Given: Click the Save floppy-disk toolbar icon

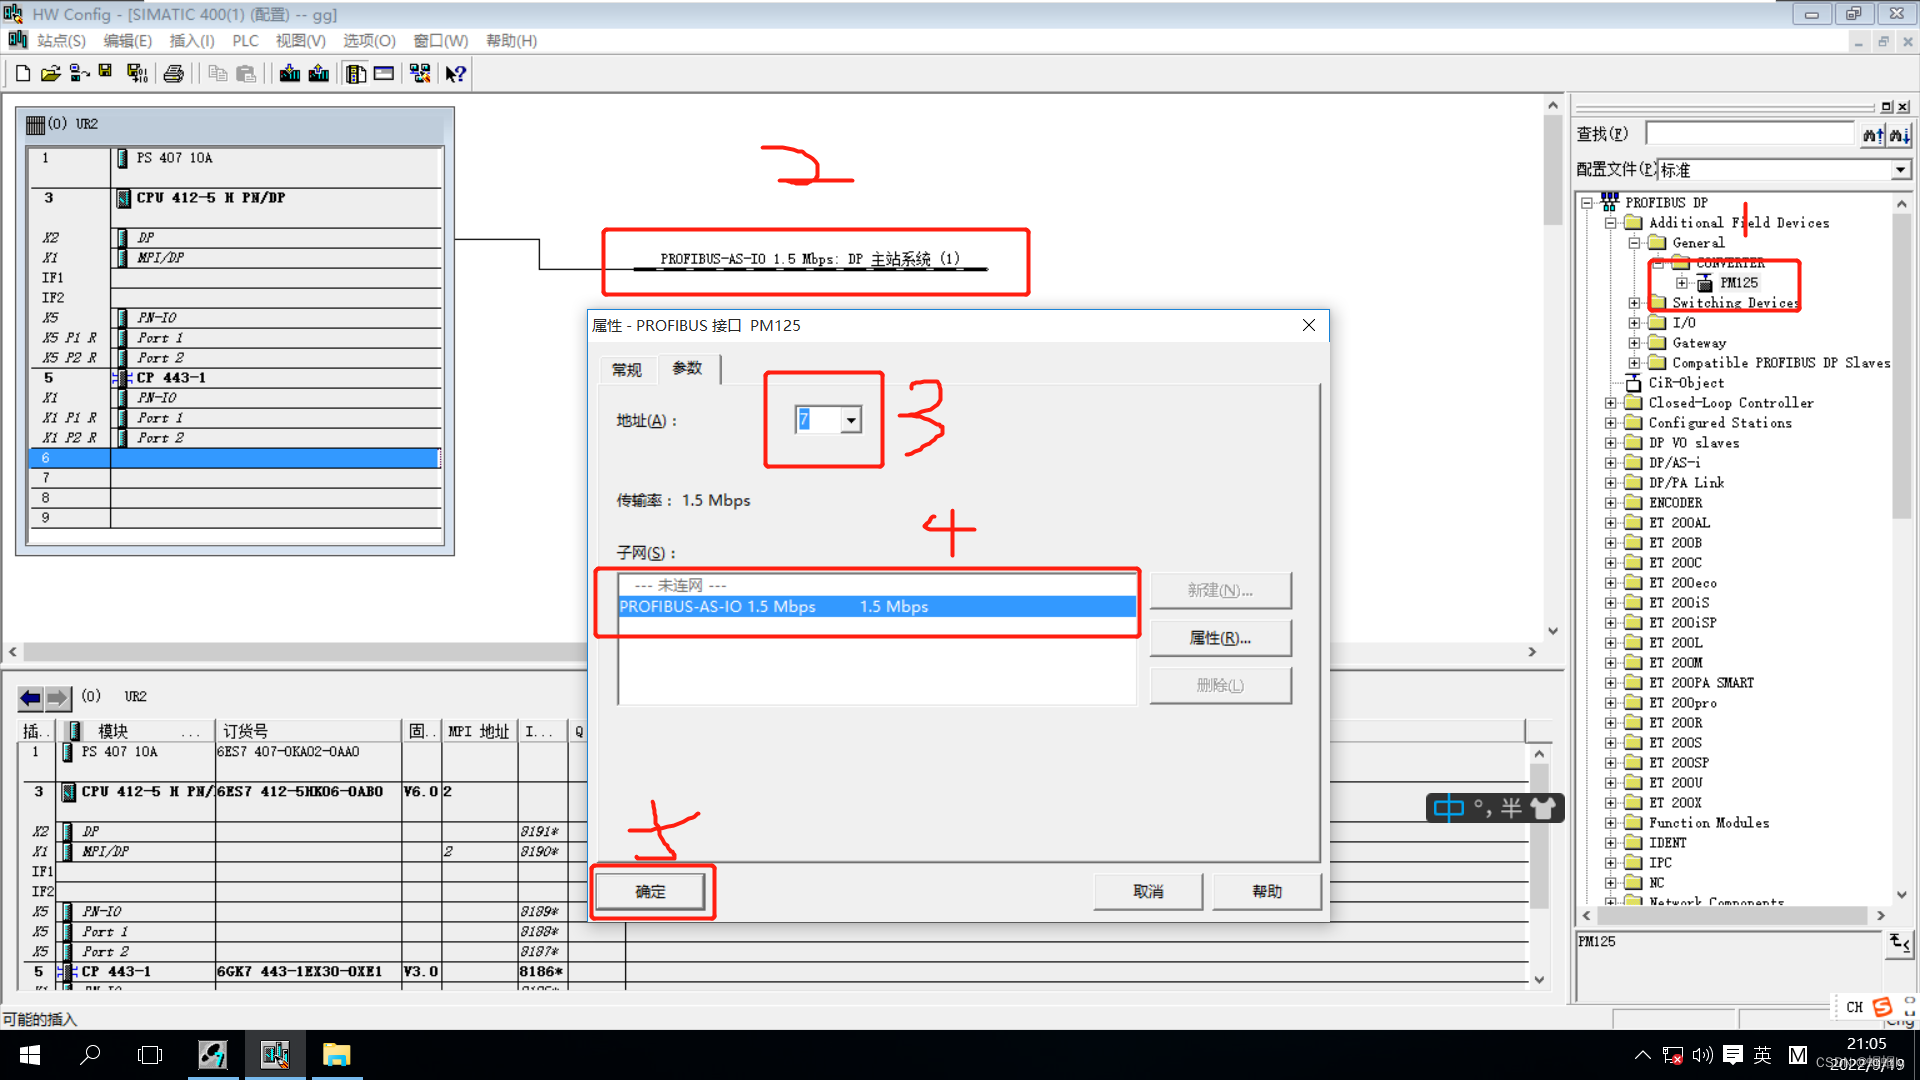Looking at the screenshot, I should tap(105, 73).
